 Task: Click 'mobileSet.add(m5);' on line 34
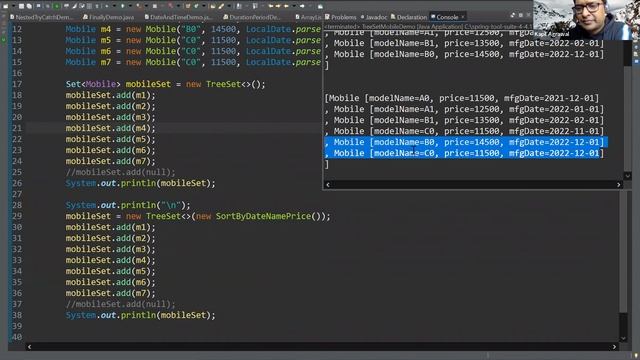coord(111,271)
